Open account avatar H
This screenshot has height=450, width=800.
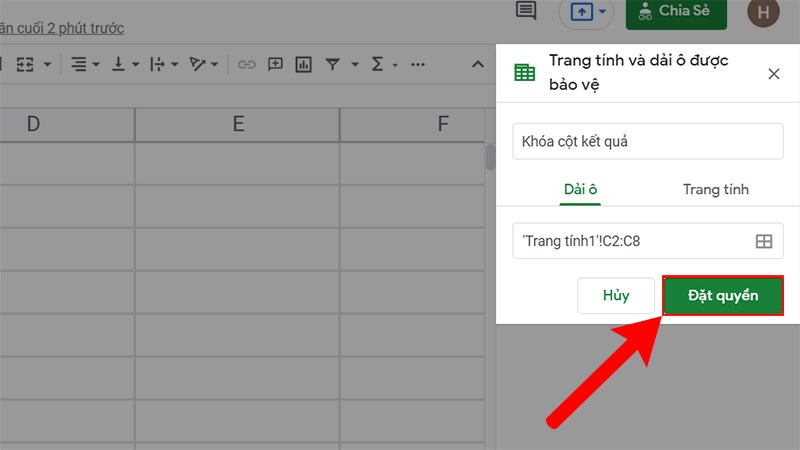click(x=763, y=12)
